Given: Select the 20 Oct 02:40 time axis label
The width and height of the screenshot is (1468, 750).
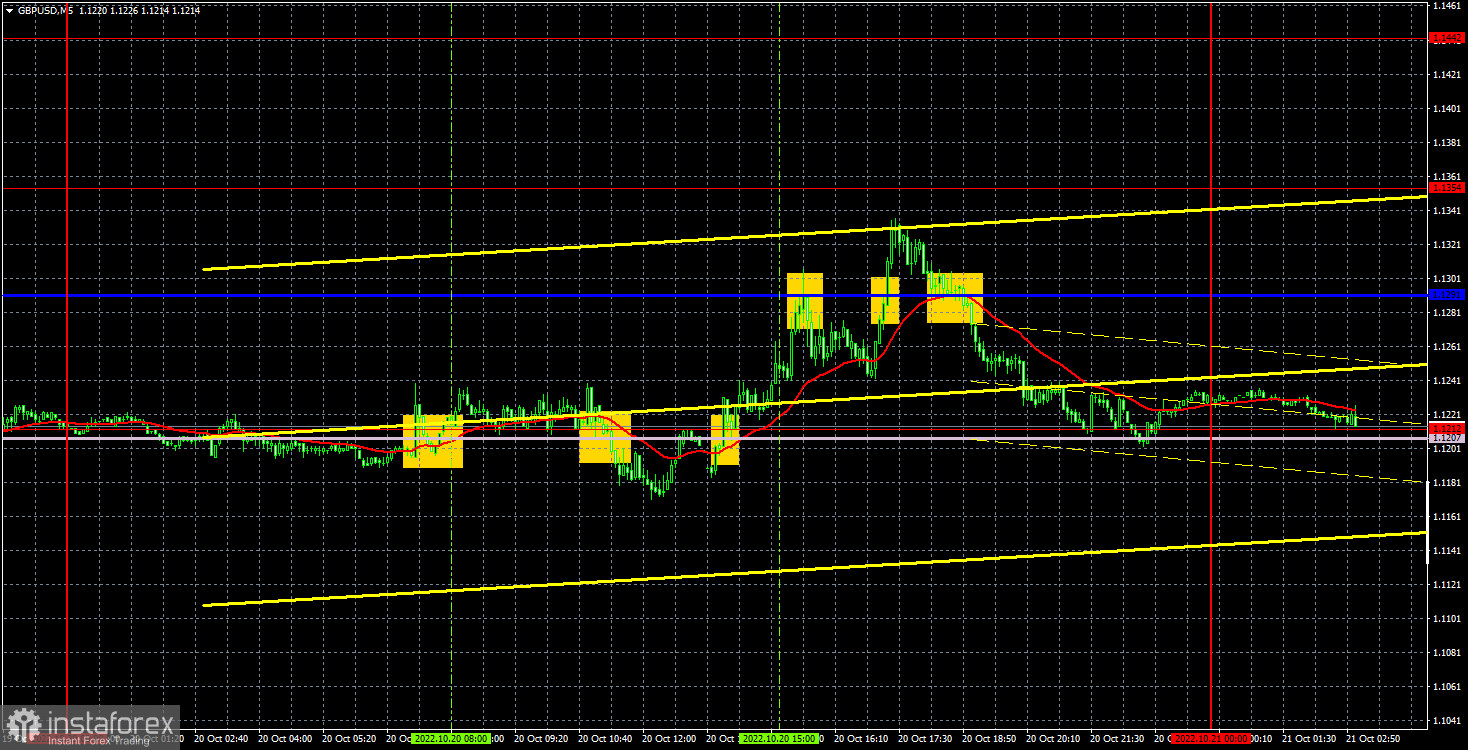Looking at the screenshot, I should click(221, 738).
